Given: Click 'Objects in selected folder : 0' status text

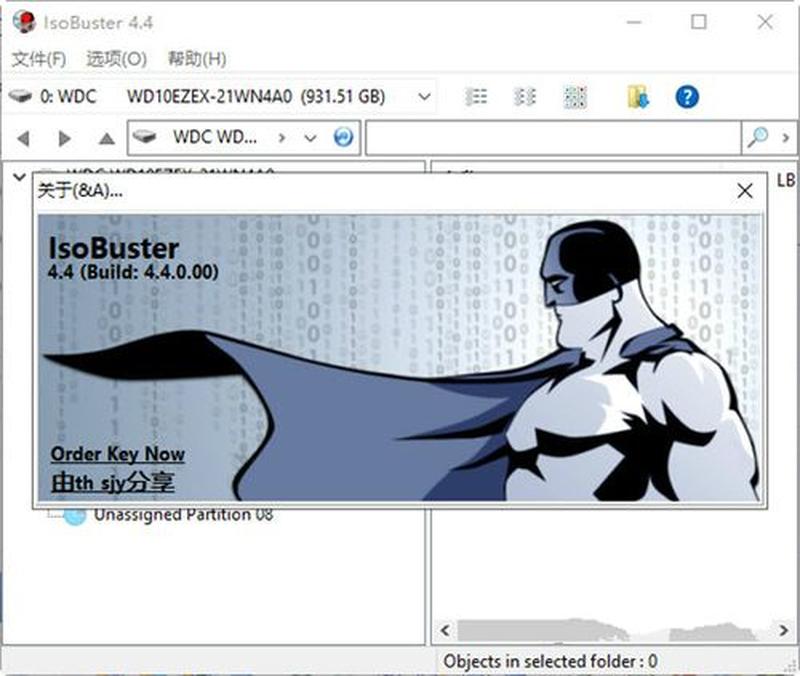Looking at the screenshot, I should [550, 661].
